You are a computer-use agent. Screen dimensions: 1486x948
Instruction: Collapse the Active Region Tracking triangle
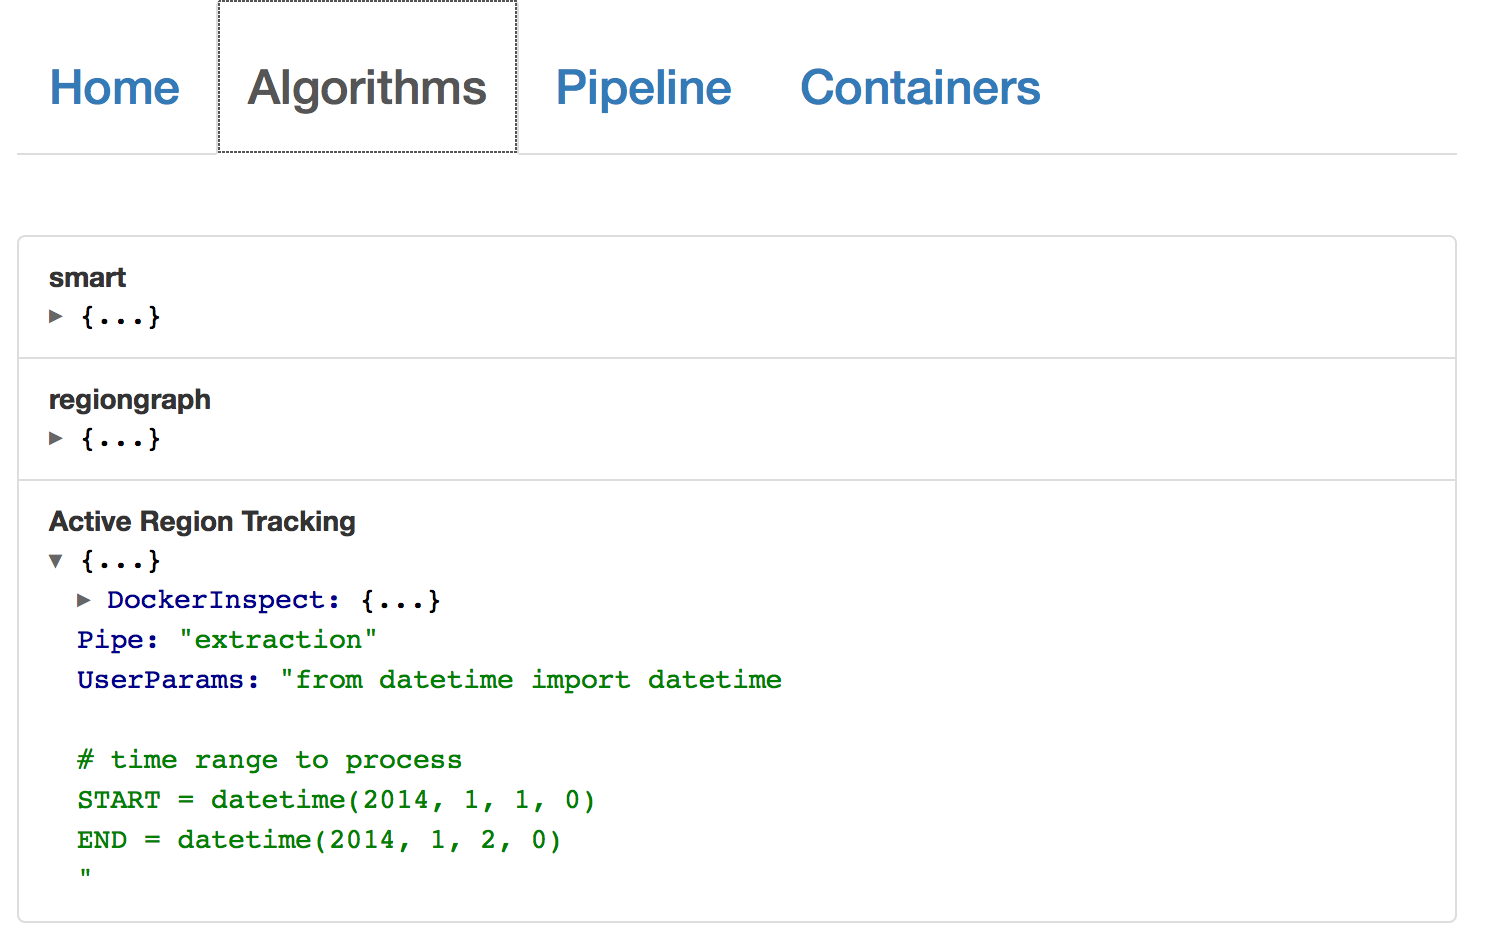(56, 561)
